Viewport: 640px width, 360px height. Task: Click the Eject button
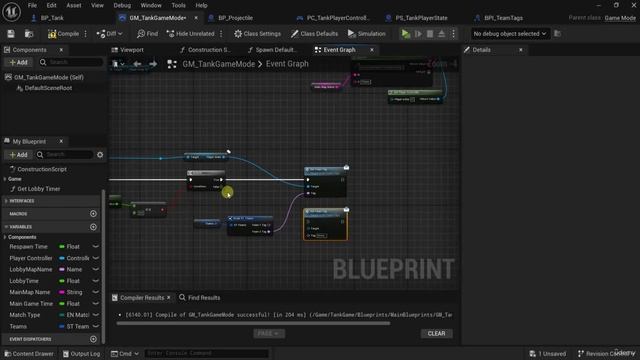[442, 34]
